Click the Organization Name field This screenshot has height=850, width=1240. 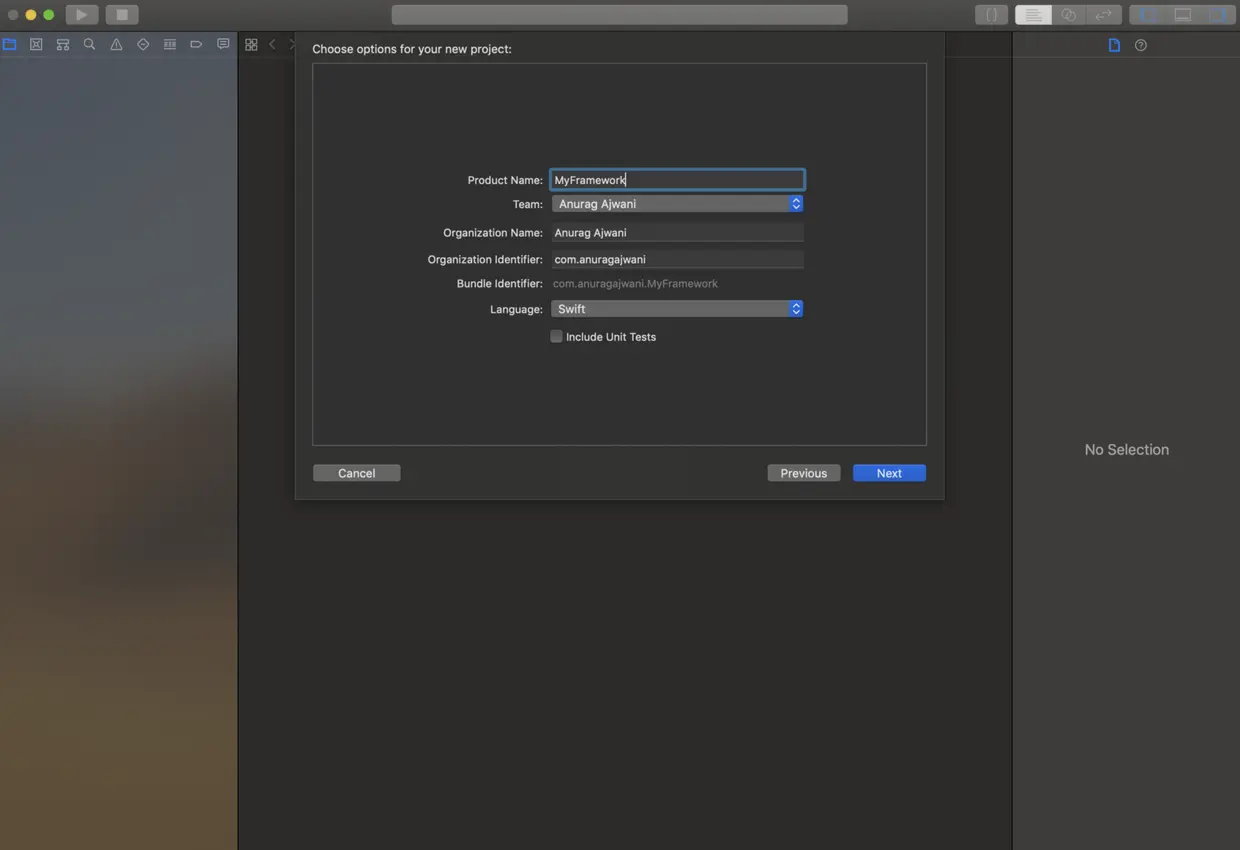(x=677, y=232)
